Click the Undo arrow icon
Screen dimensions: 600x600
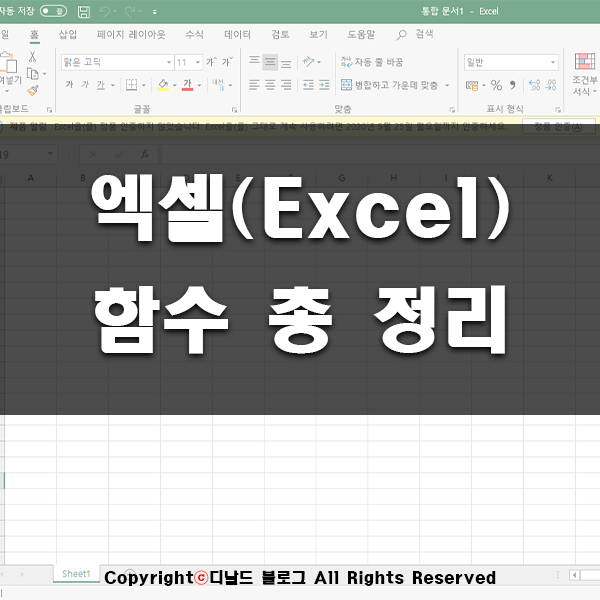point(104,12)
